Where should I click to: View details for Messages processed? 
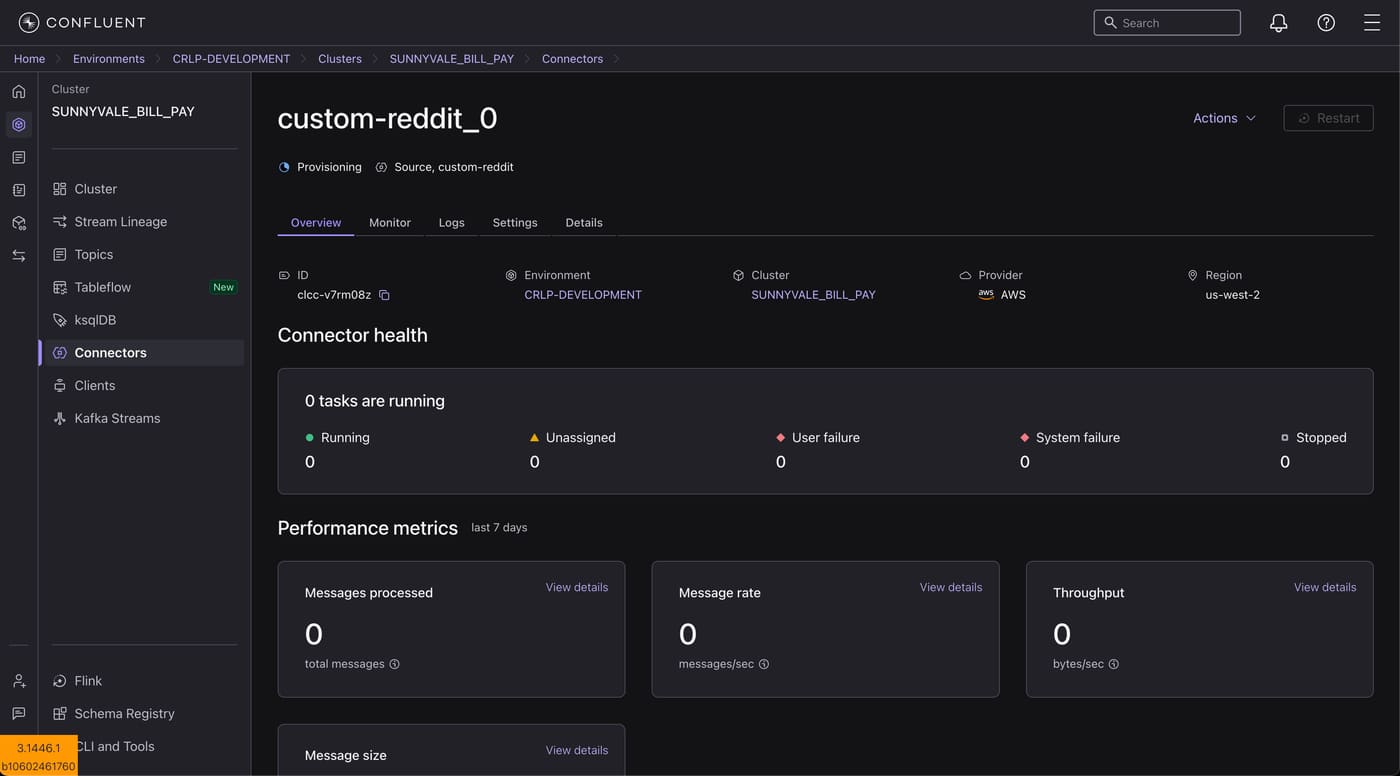[577, 587]
